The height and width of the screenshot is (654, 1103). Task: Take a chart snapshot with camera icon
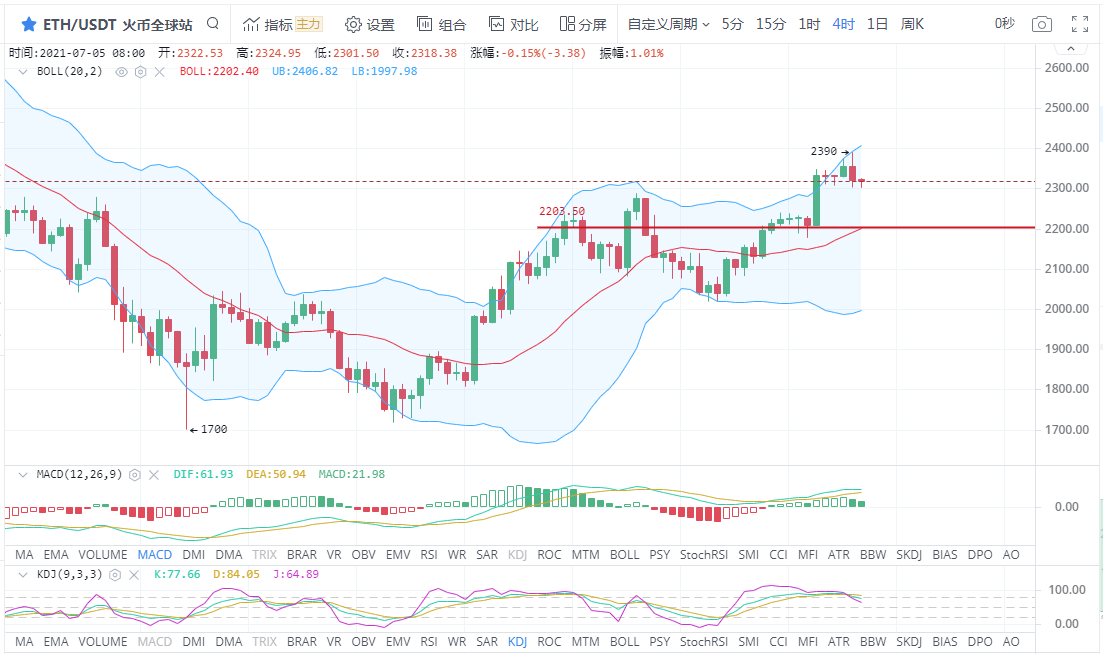coord(1042,25)
